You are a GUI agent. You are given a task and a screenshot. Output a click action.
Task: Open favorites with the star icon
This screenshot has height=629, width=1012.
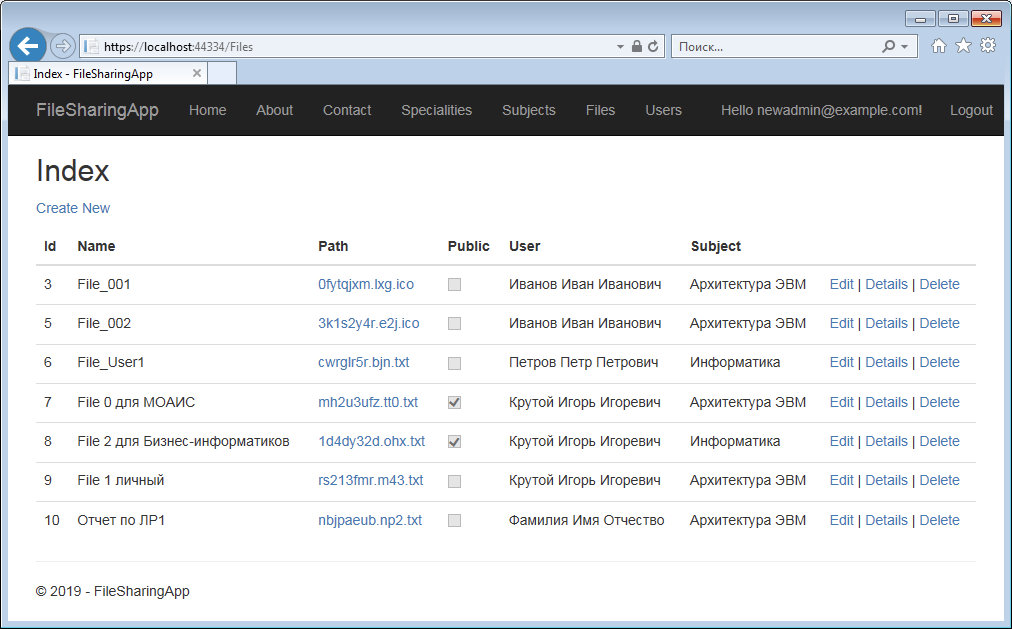tap(963, 45)
